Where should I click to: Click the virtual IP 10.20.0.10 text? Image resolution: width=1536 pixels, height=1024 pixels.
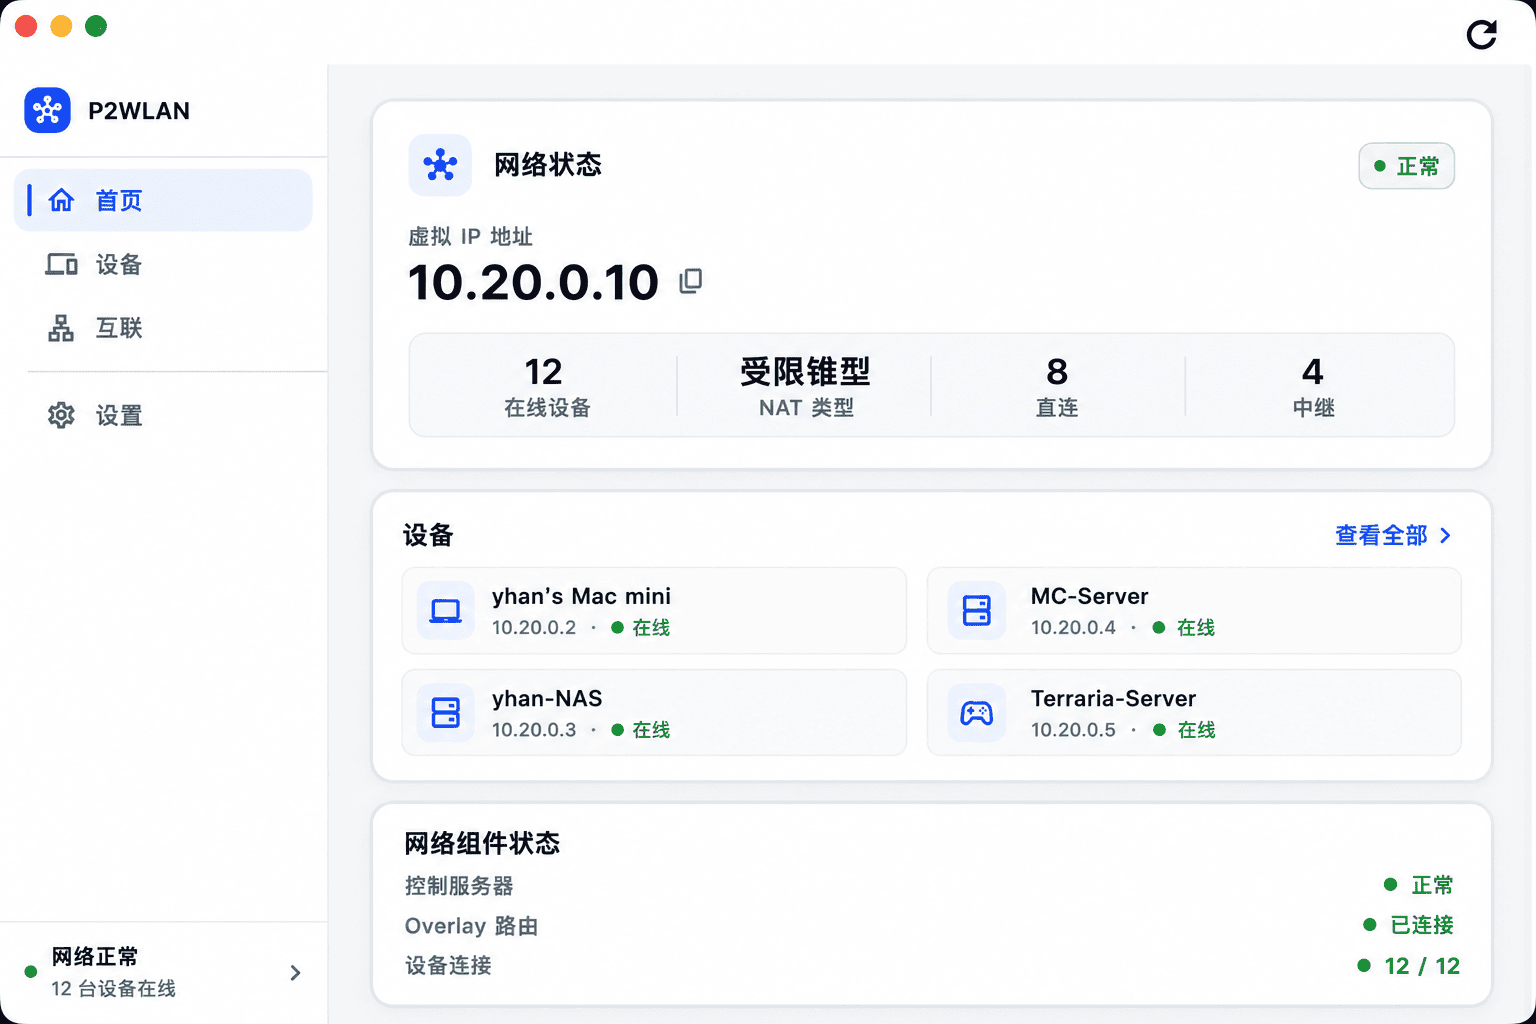533,282
